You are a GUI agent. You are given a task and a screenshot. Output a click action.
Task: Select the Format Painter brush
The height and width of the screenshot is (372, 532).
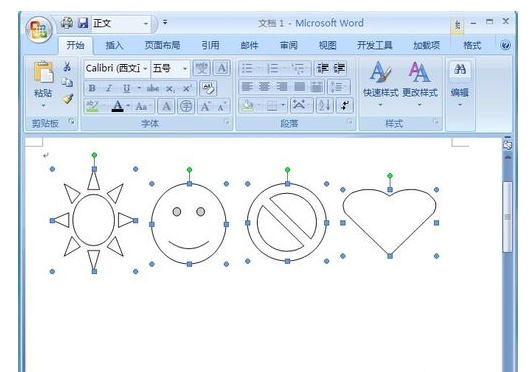68,99
